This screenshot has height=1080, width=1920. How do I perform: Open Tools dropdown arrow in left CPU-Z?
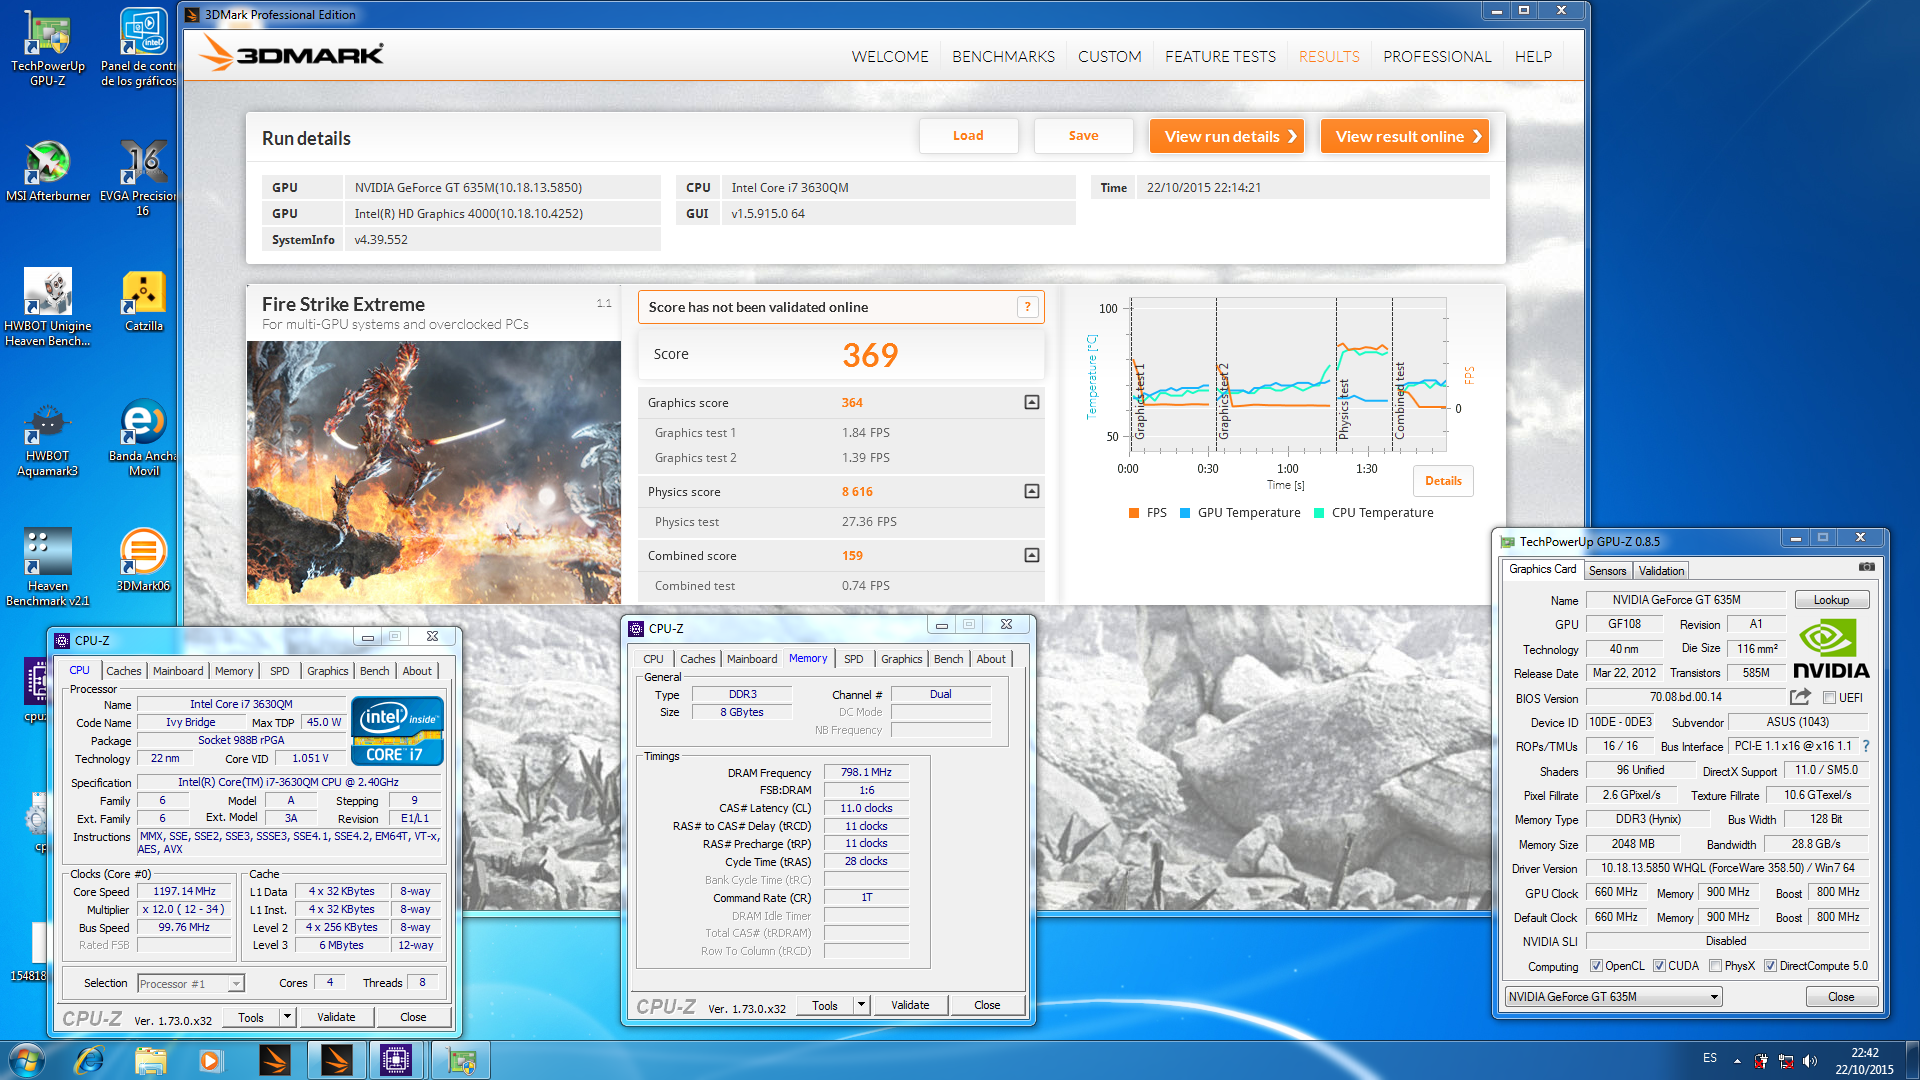[x=287, y=1017]
